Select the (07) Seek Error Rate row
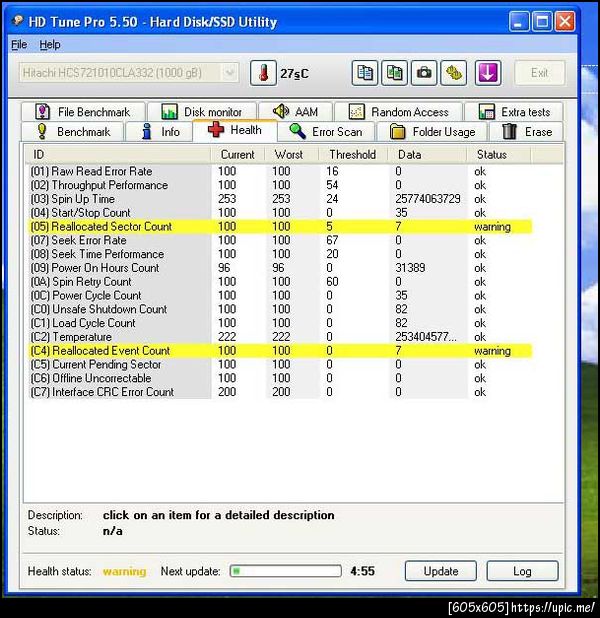Viewport: 600px width, 618px height. (x=280, y=240)
